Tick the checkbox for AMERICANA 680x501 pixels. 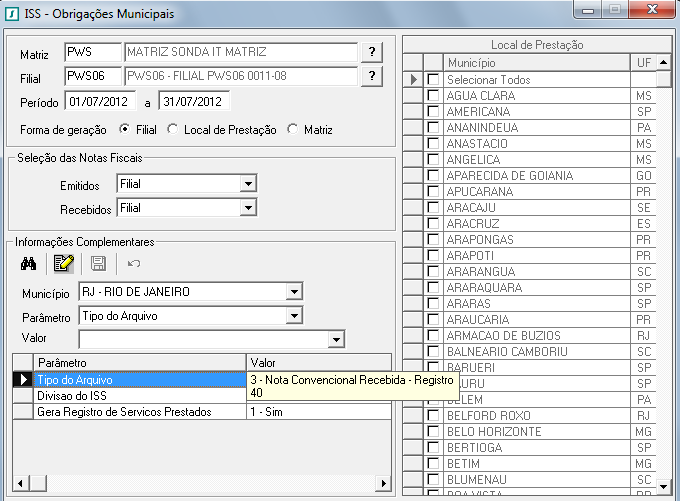(x=433, y=112)
